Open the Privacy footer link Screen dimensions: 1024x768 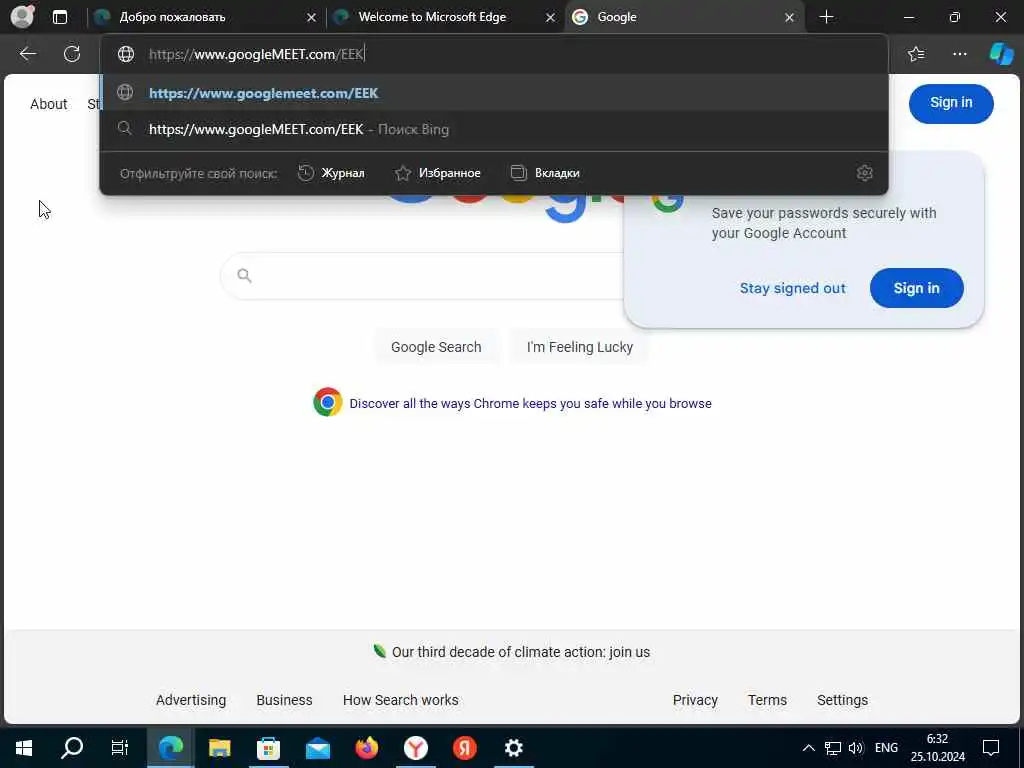[695, 700]
